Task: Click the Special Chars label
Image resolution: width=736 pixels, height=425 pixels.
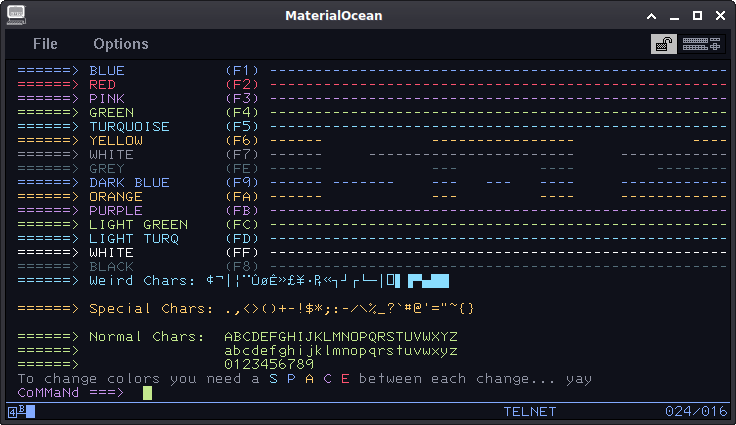Action: coord(151,309)
